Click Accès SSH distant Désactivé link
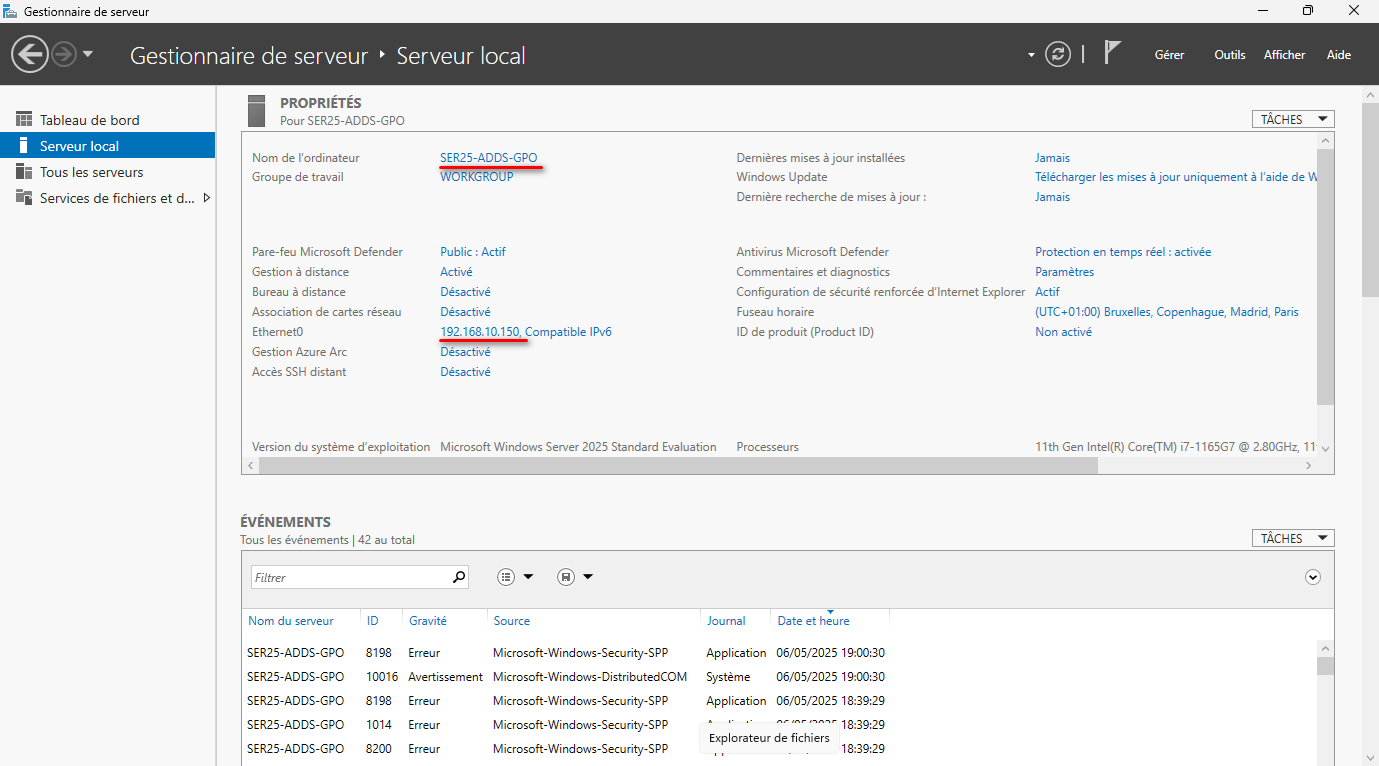The image size is (1379, 766). click(x=465, y=372)
